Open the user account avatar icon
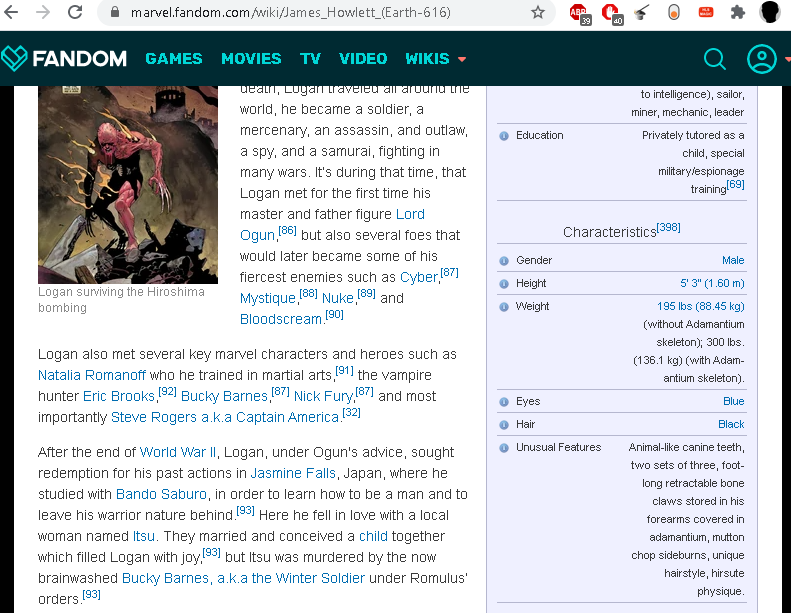Viewport: 791px width, 613px height. pyautogui.click(x=761, y=59)
